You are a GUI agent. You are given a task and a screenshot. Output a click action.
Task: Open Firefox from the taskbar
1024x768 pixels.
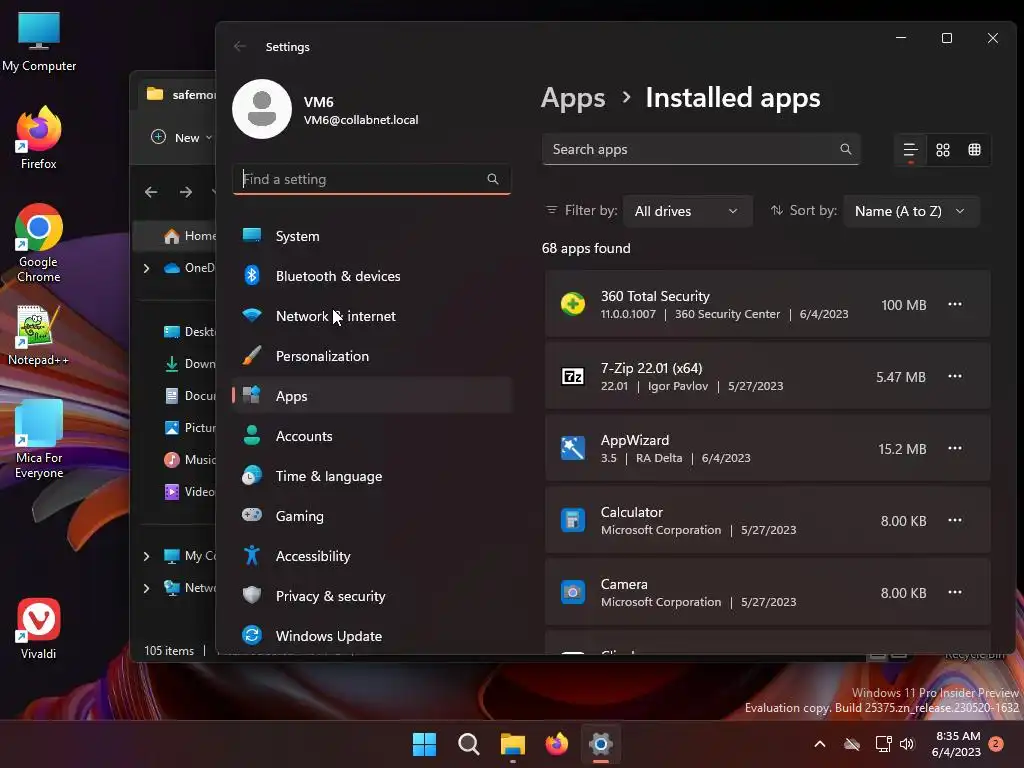point(556,744)
